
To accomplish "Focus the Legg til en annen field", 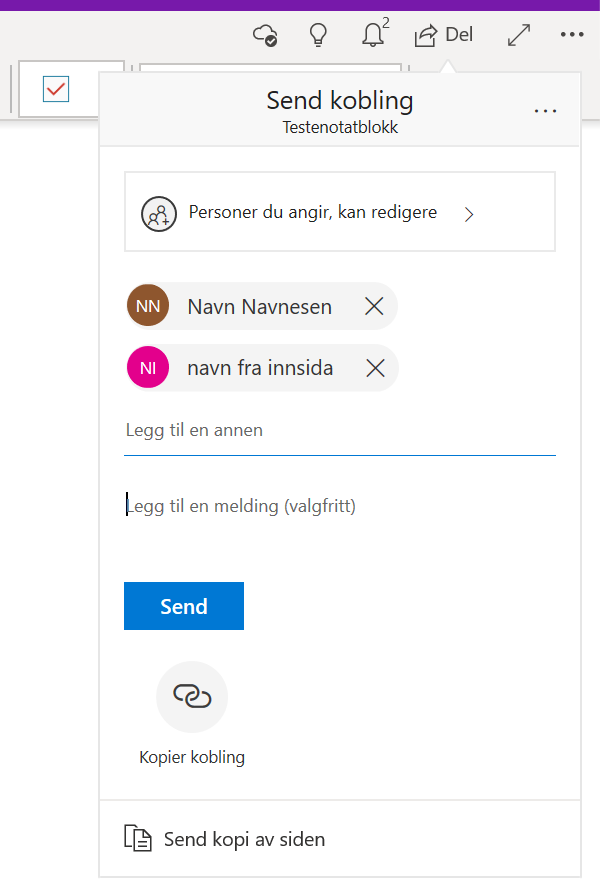I will click(x=340, y=431).
